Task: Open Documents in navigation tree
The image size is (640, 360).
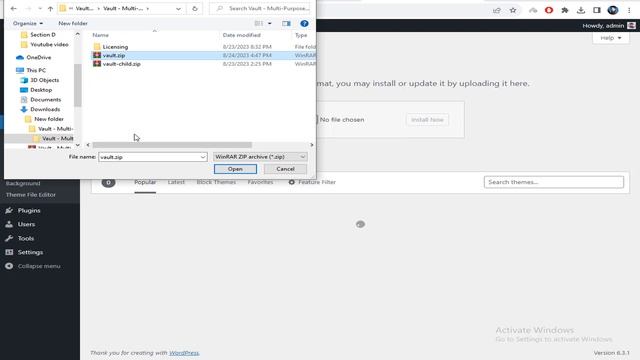Action: (x=45, y=100)
